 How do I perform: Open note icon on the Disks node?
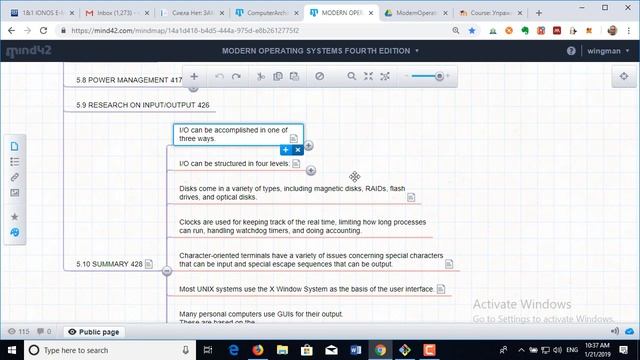(411, 197)
